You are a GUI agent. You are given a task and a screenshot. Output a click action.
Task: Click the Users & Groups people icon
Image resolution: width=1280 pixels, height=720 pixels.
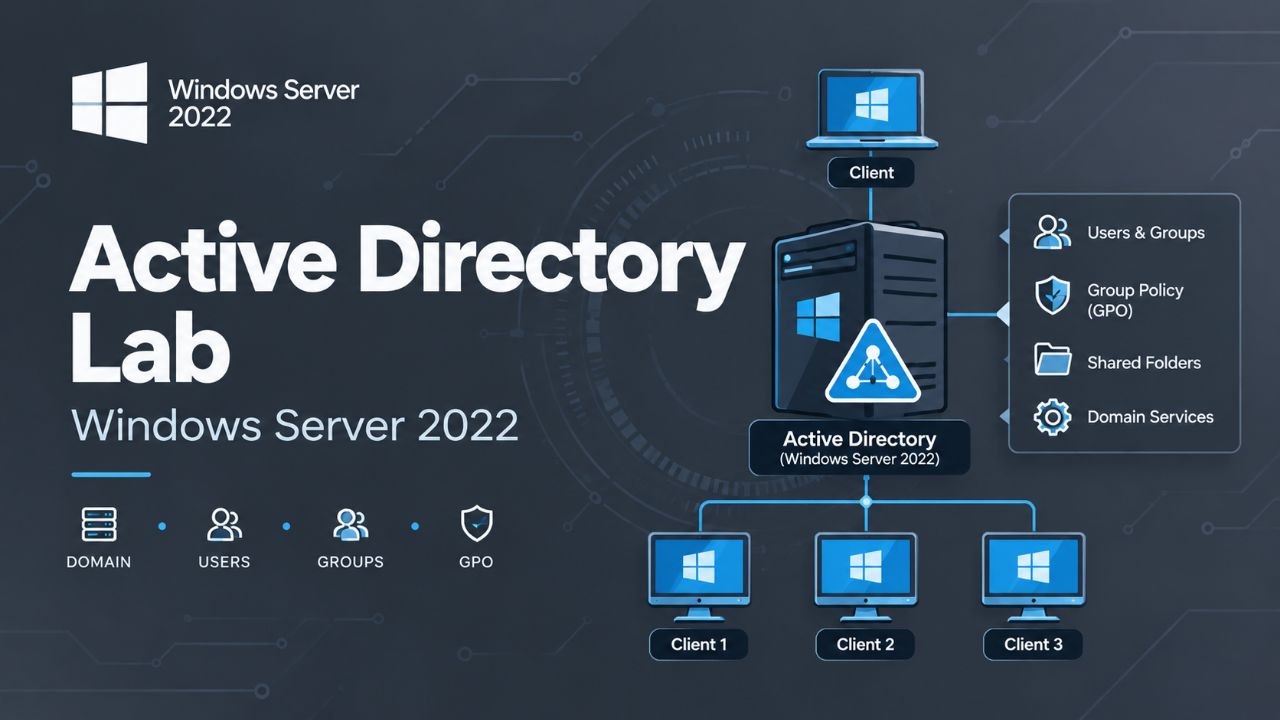point(1052,232)
